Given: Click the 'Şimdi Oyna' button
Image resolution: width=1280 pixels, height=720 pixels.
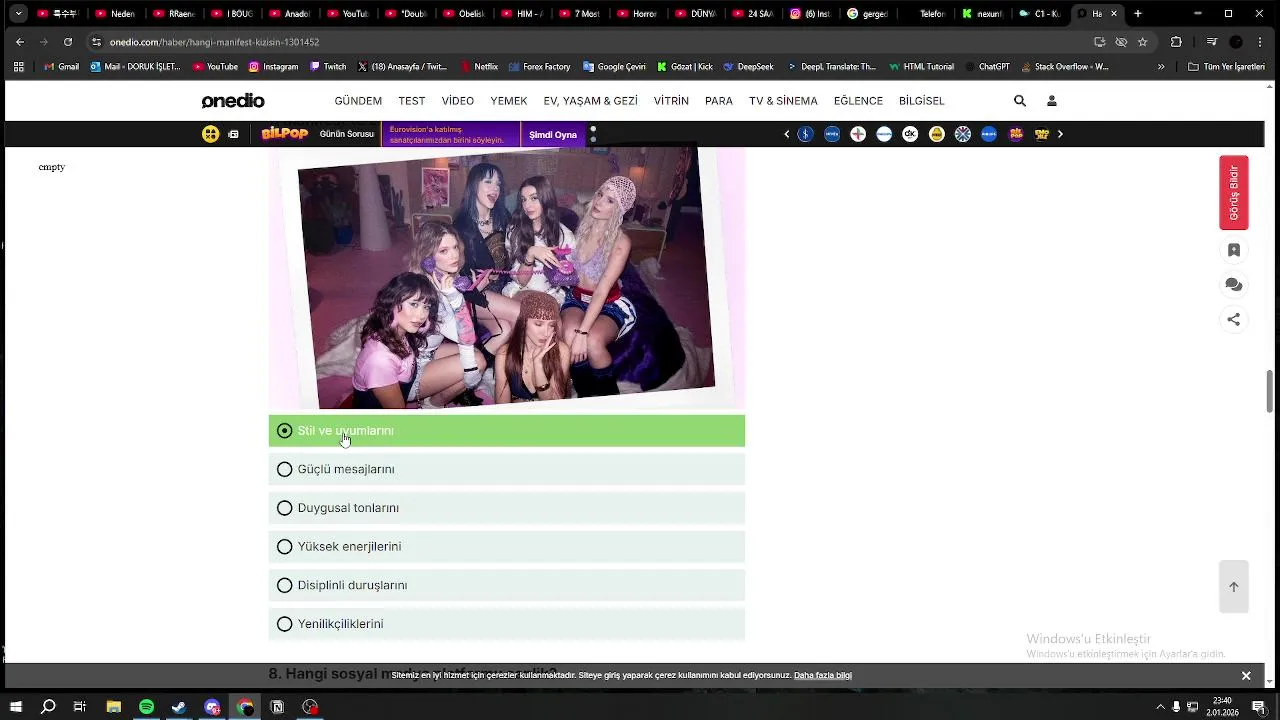Looking at the screenshot, I should pos(553,135).
